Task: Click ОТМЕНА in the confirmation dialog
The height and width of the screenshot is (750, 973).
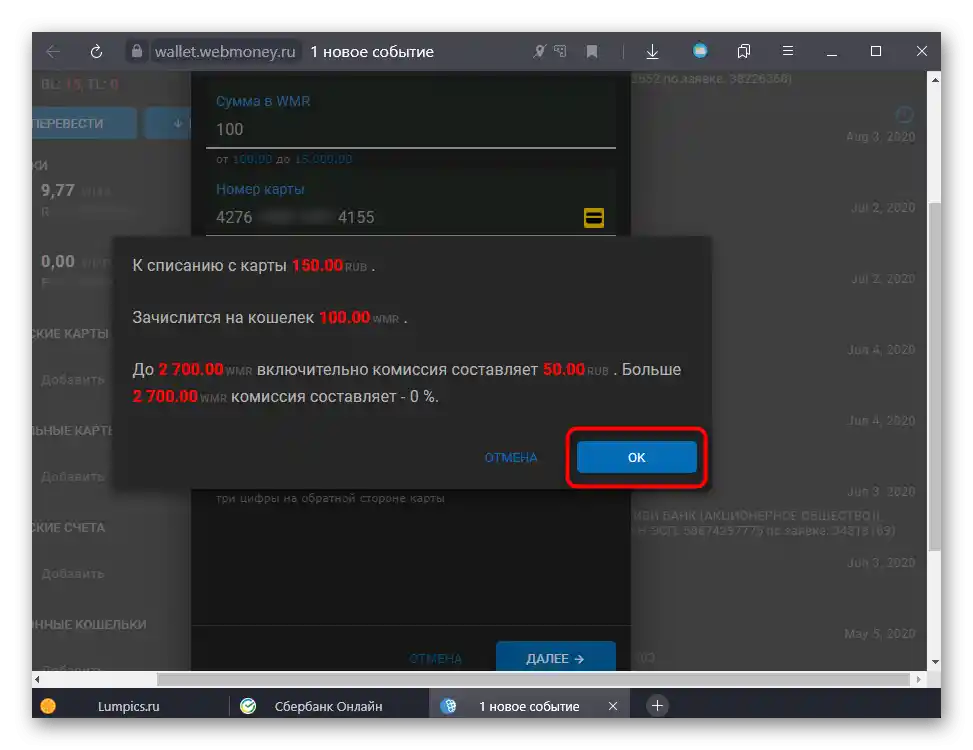Action: coord(511,458)
